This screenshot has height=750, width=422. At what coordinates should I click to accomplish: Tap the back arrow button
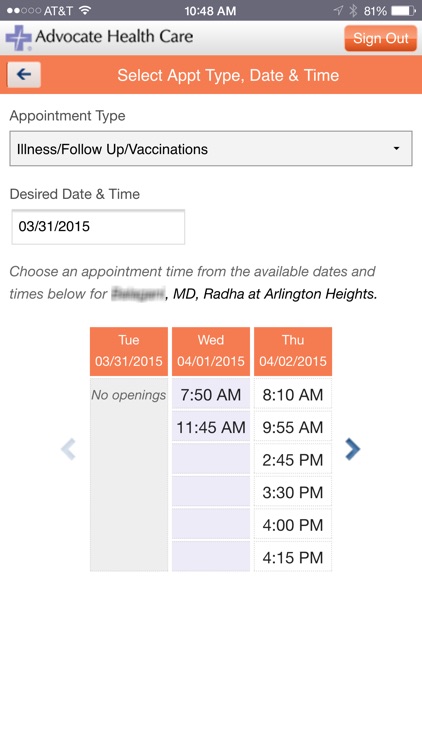tap(24, 75)
